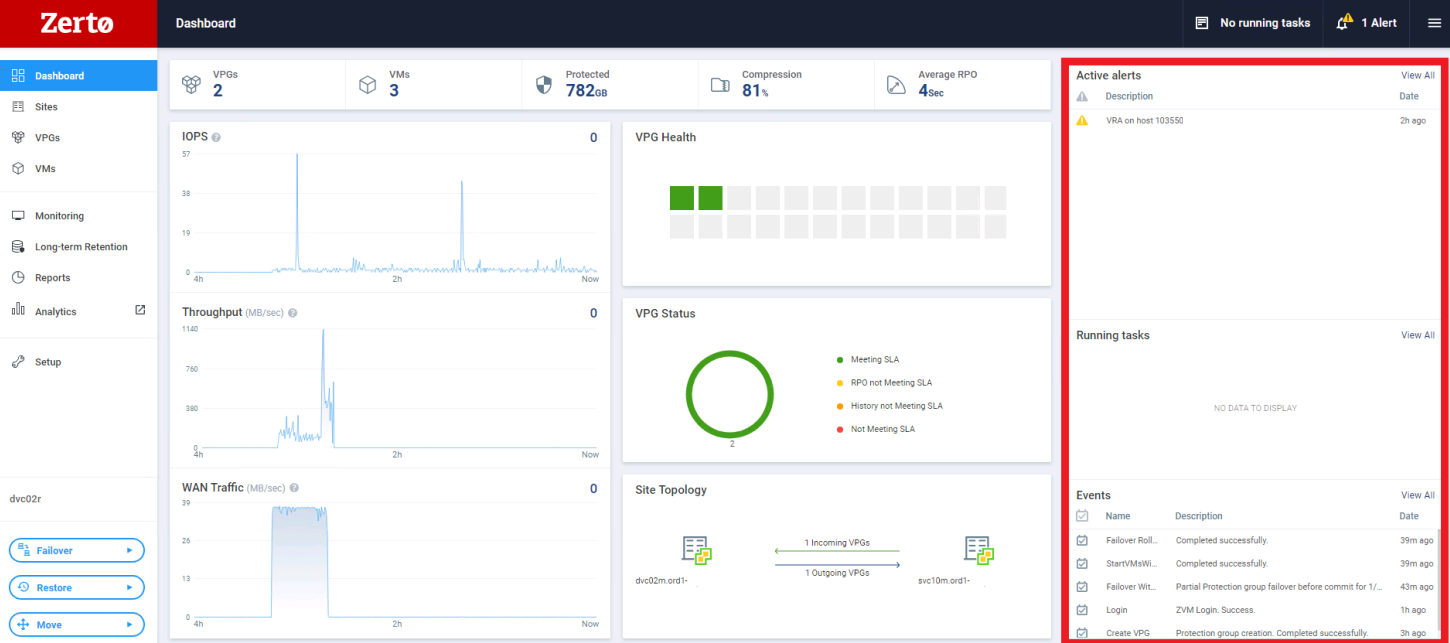The height and width of the screenshot is (643, 1450).
Task: Click the red Not Meeting SLA legend entry
Action: point(875,429)
